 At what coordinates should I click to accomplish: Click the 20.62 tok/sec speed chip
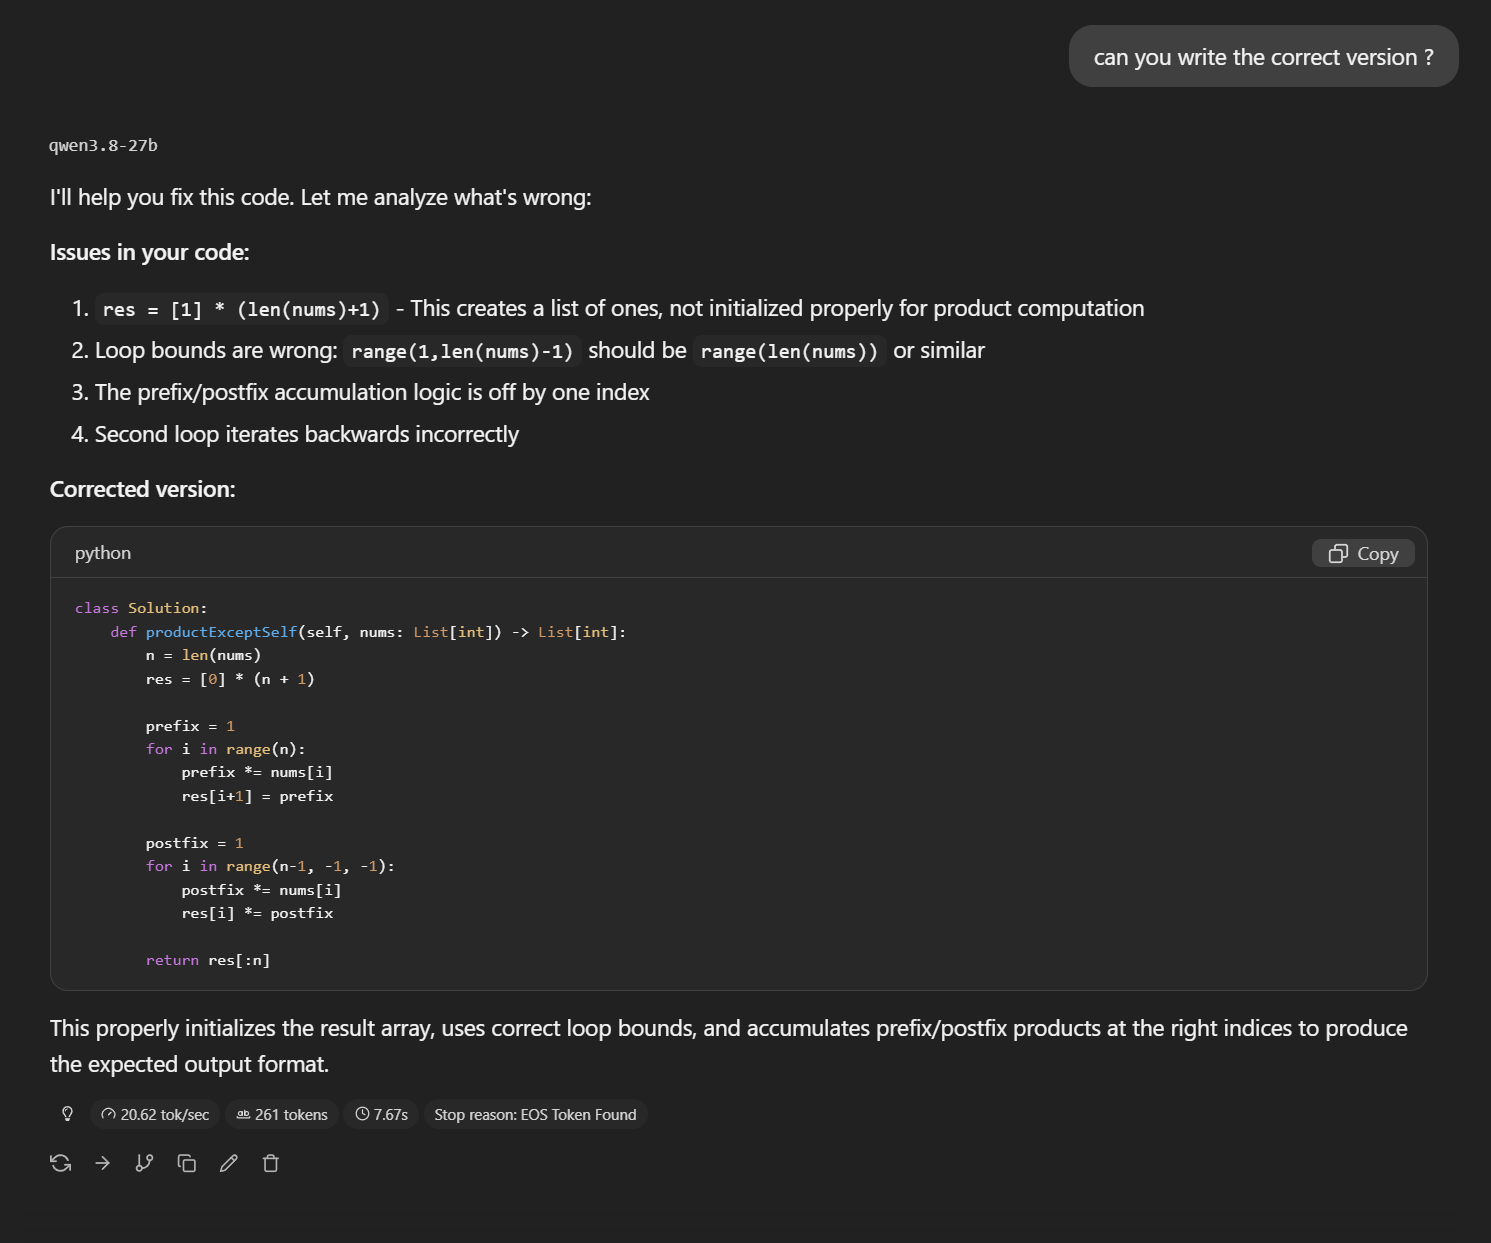click(x=155, y=1114)
